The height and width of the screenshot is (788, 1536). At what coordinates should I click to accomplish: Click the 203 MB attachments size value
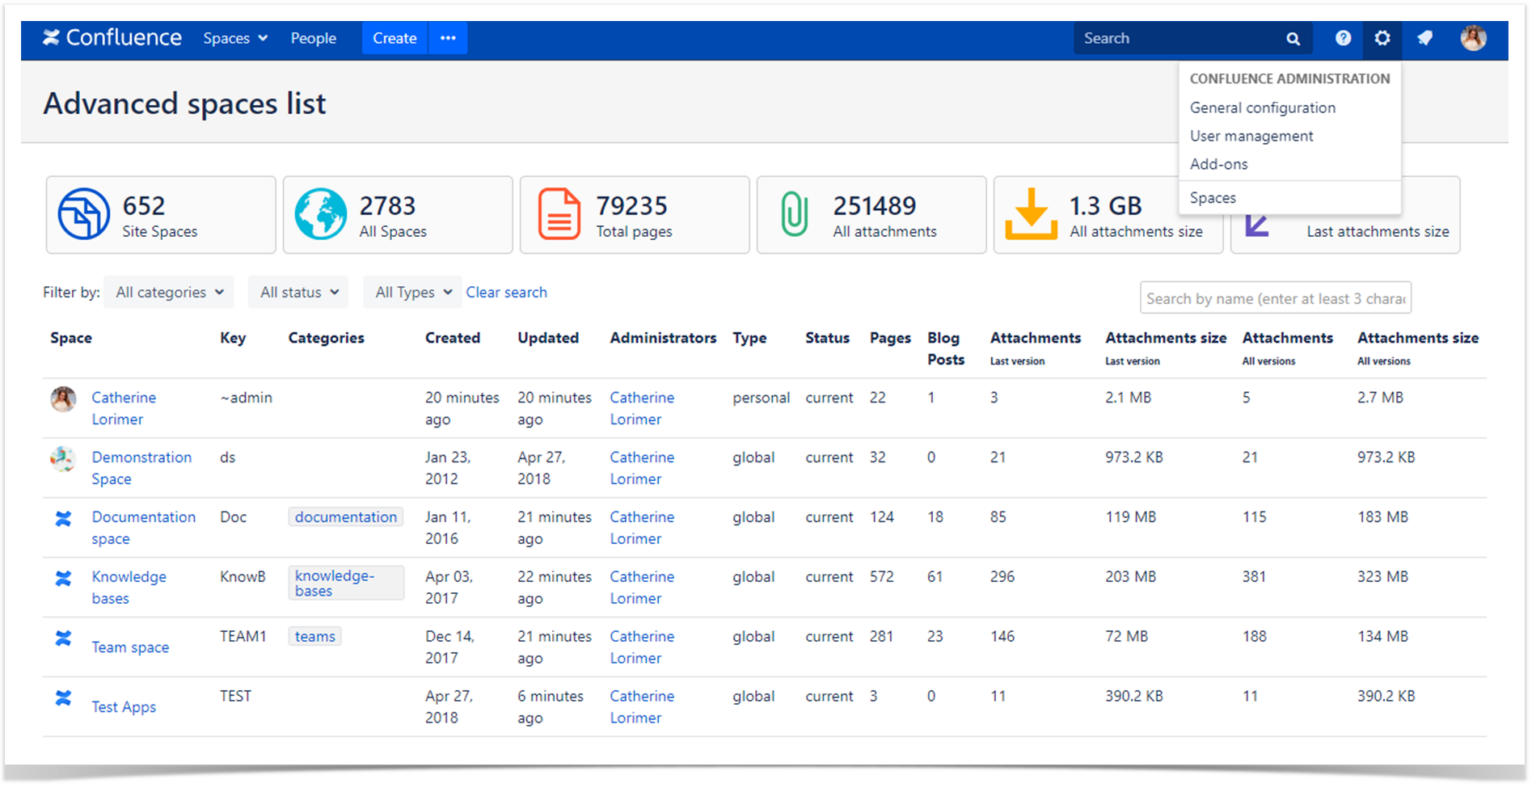pos(1130,577)
